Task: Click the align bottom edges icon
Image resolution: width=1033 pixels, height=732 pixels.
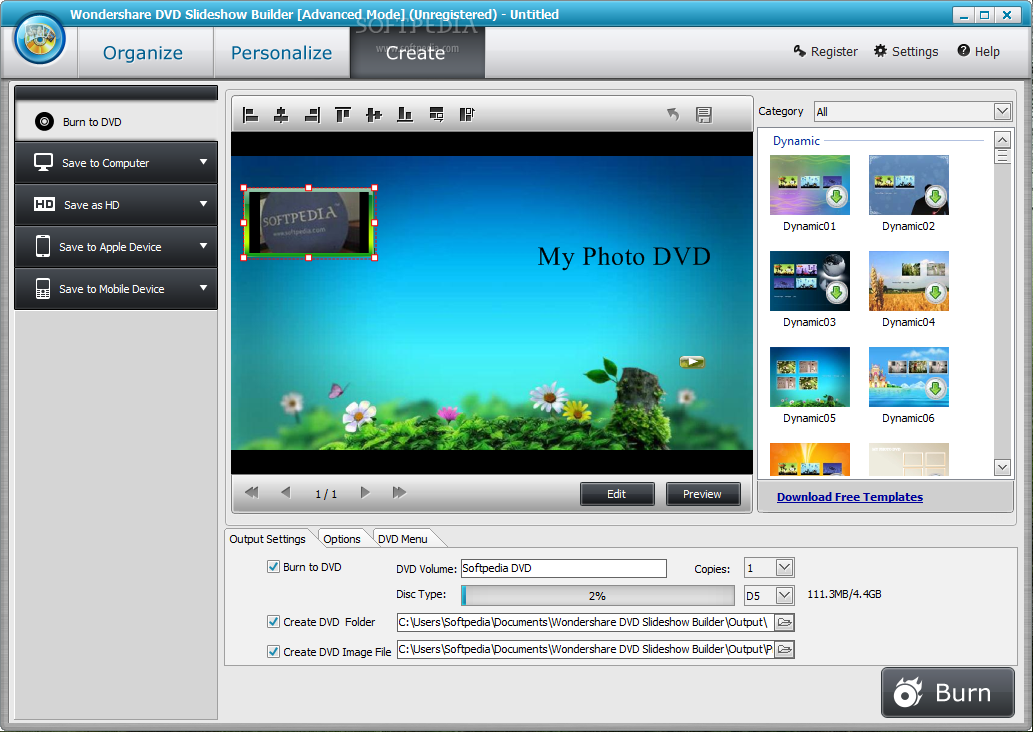Action: [405, 115]
